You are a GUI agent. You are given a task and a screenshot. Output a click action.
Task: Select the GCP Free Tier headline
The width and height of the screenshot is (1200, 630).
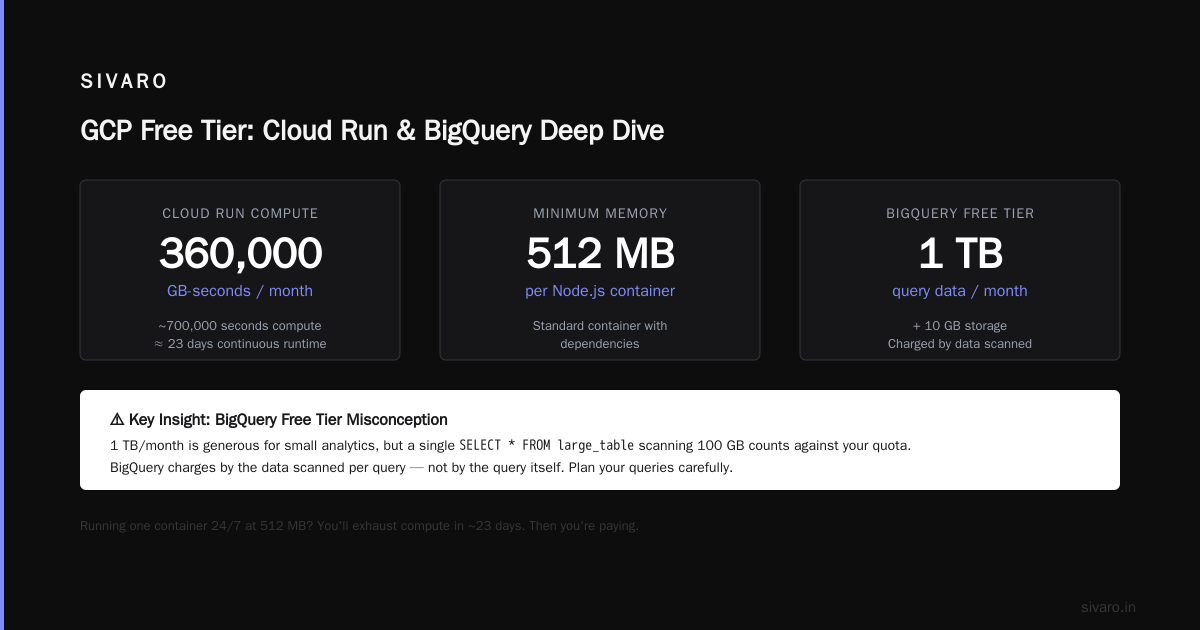pos(372,131)
